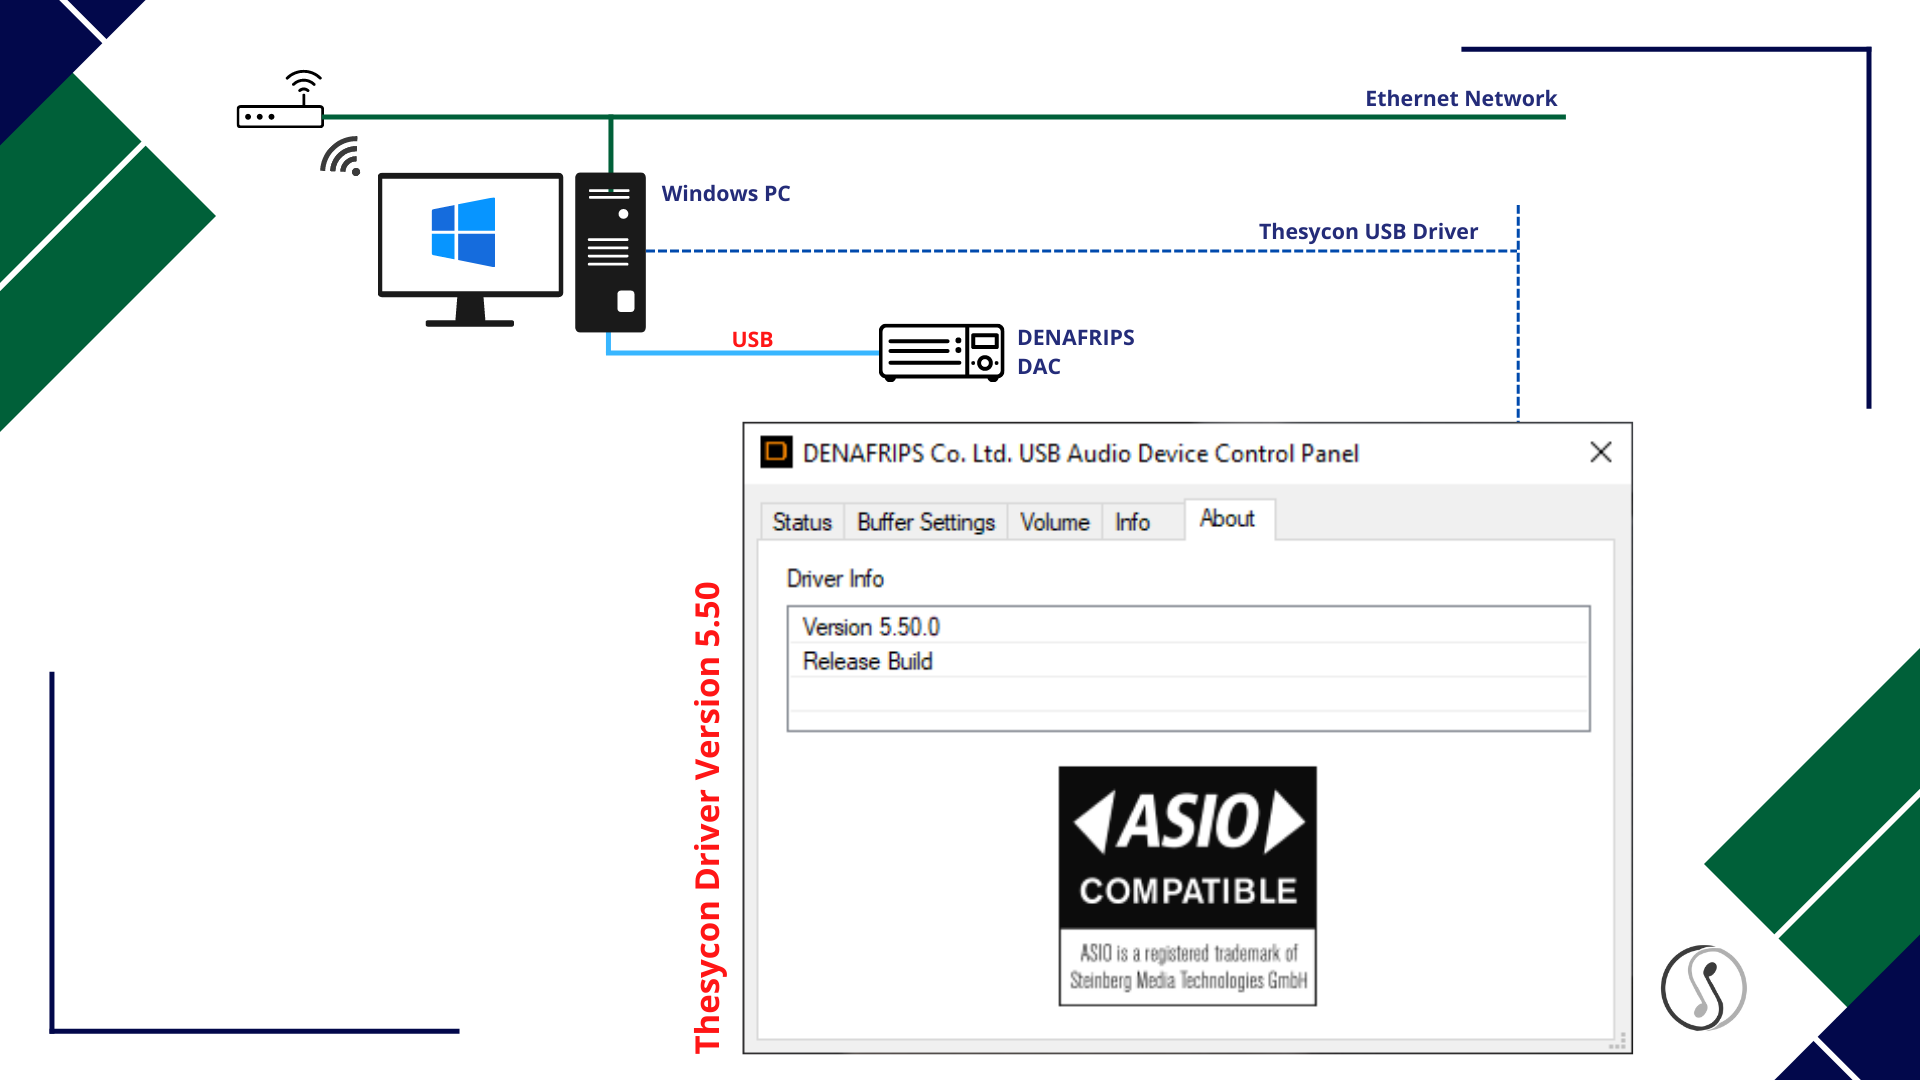Click the WiFi signal waves icon
The image size is (1920, 1080).
coord(341,157)
